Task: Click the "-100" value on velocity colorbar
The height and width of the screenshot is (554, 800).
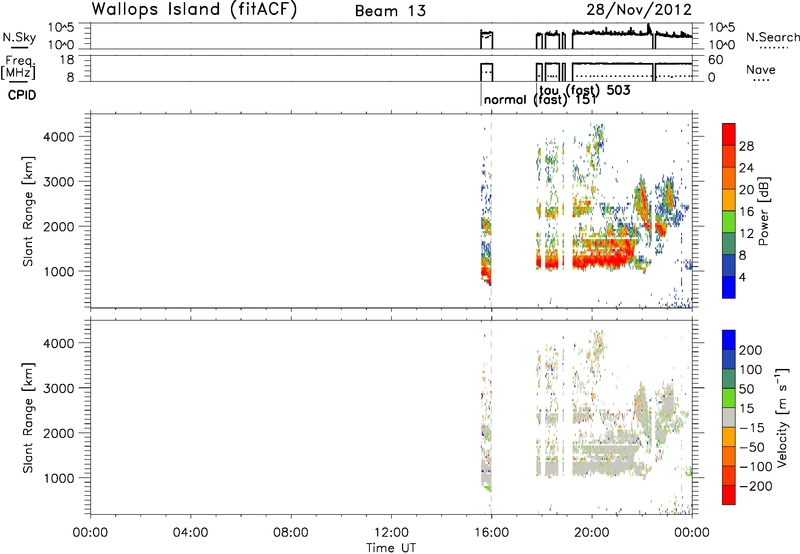Action: coord(755,467)
